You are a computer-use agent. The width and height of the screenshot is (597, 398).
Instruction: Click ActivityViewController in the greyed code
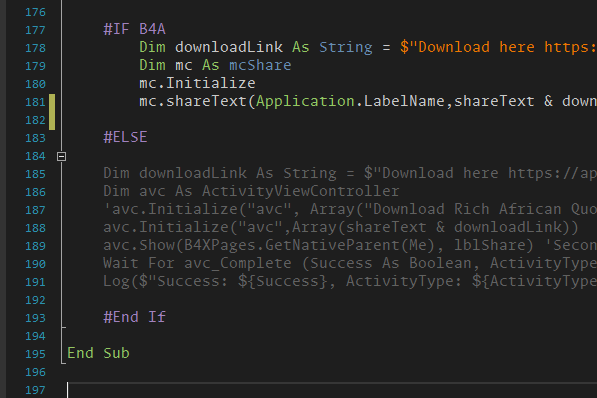click(x=300, y=191)
